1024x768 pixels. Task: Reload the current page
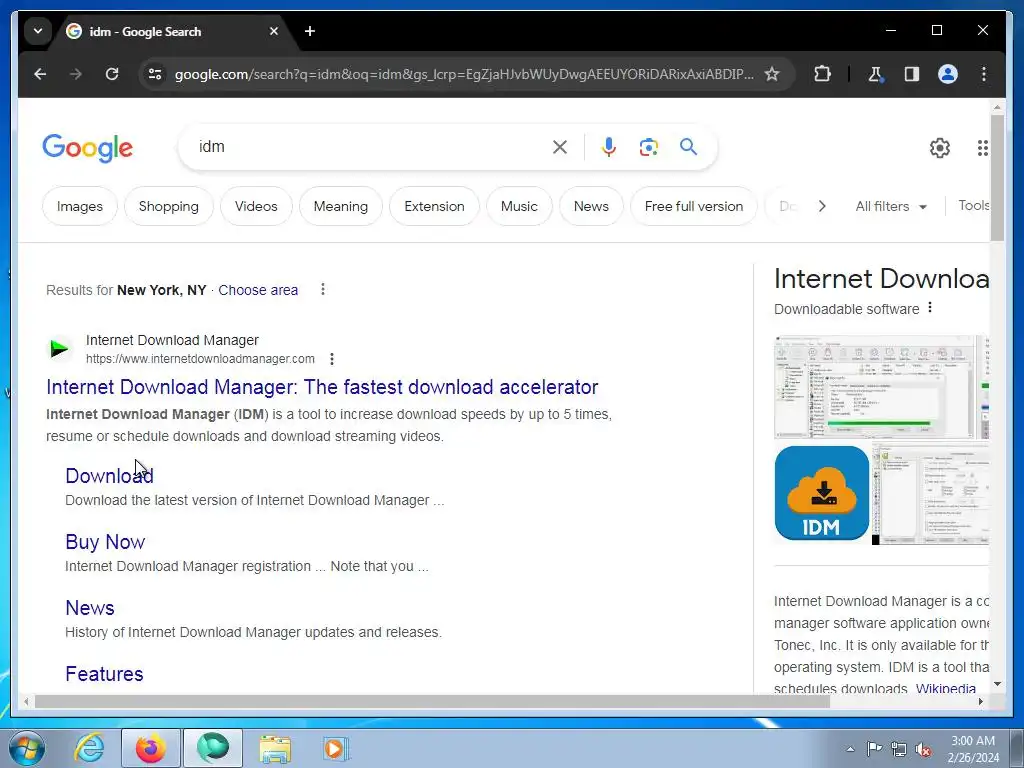[x=112, y=74]
